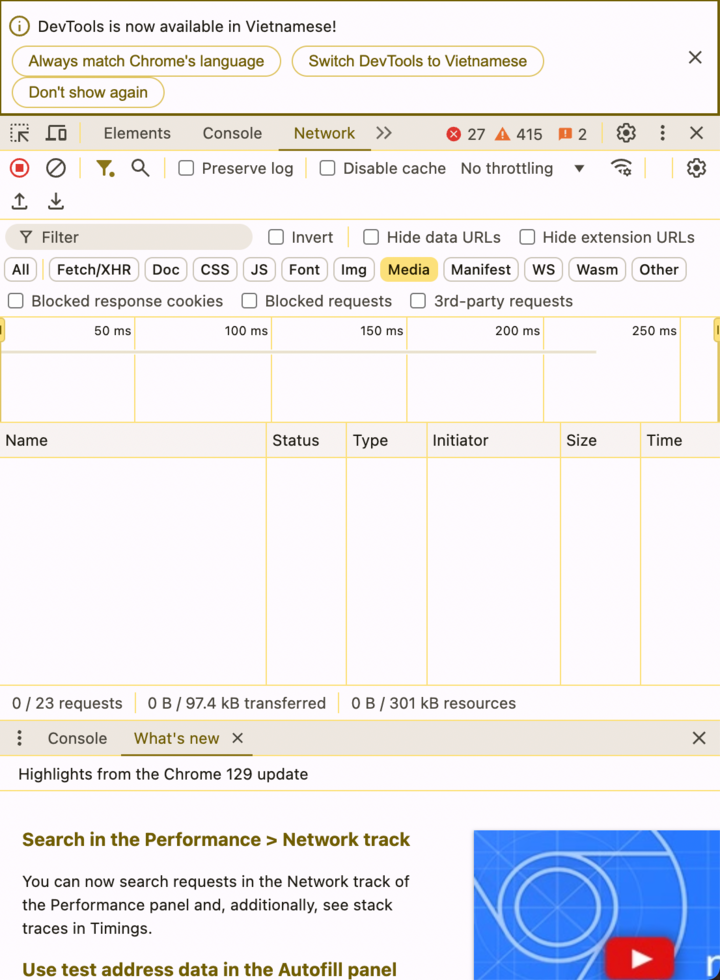Click the red error count badge 27

point(466,134)
